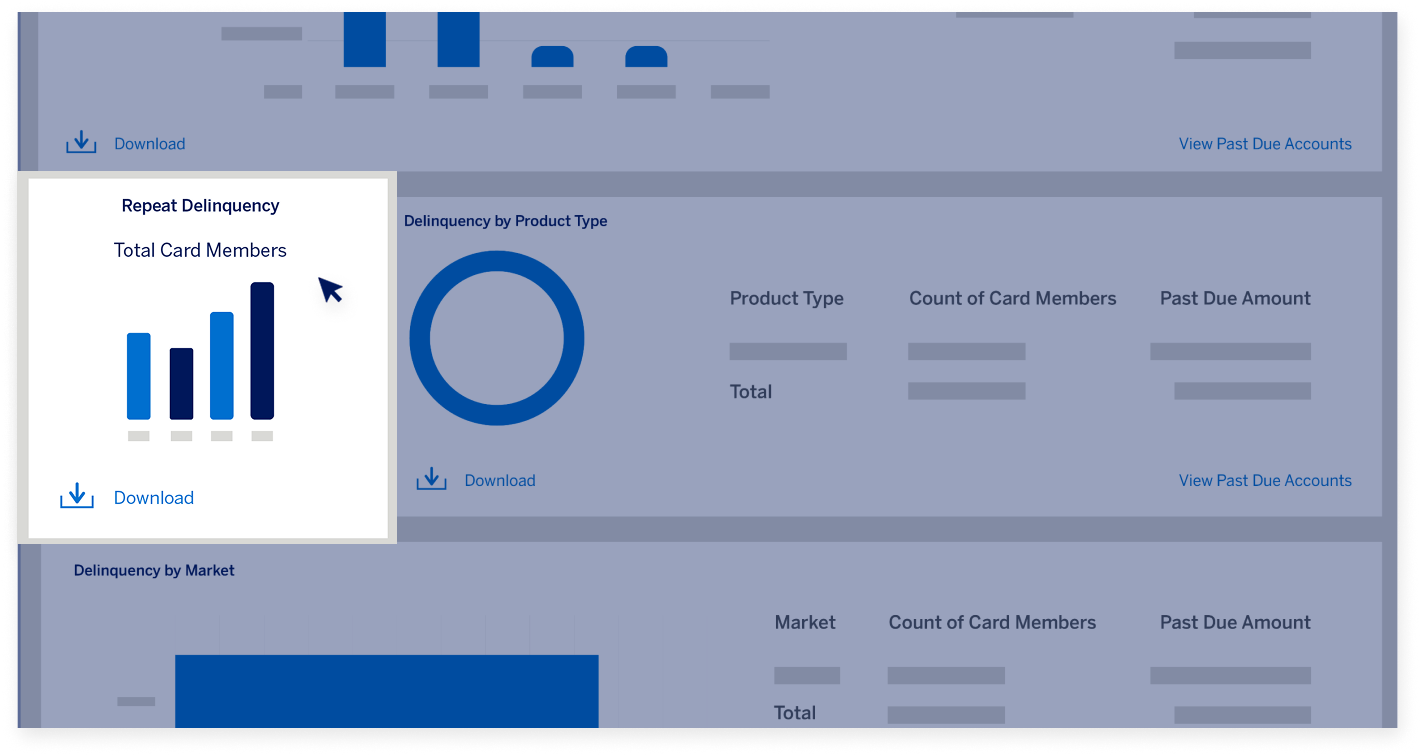1421x756 pixels.
Task: Expand the Repeat Delinquency card header
Action: (199, 205)
